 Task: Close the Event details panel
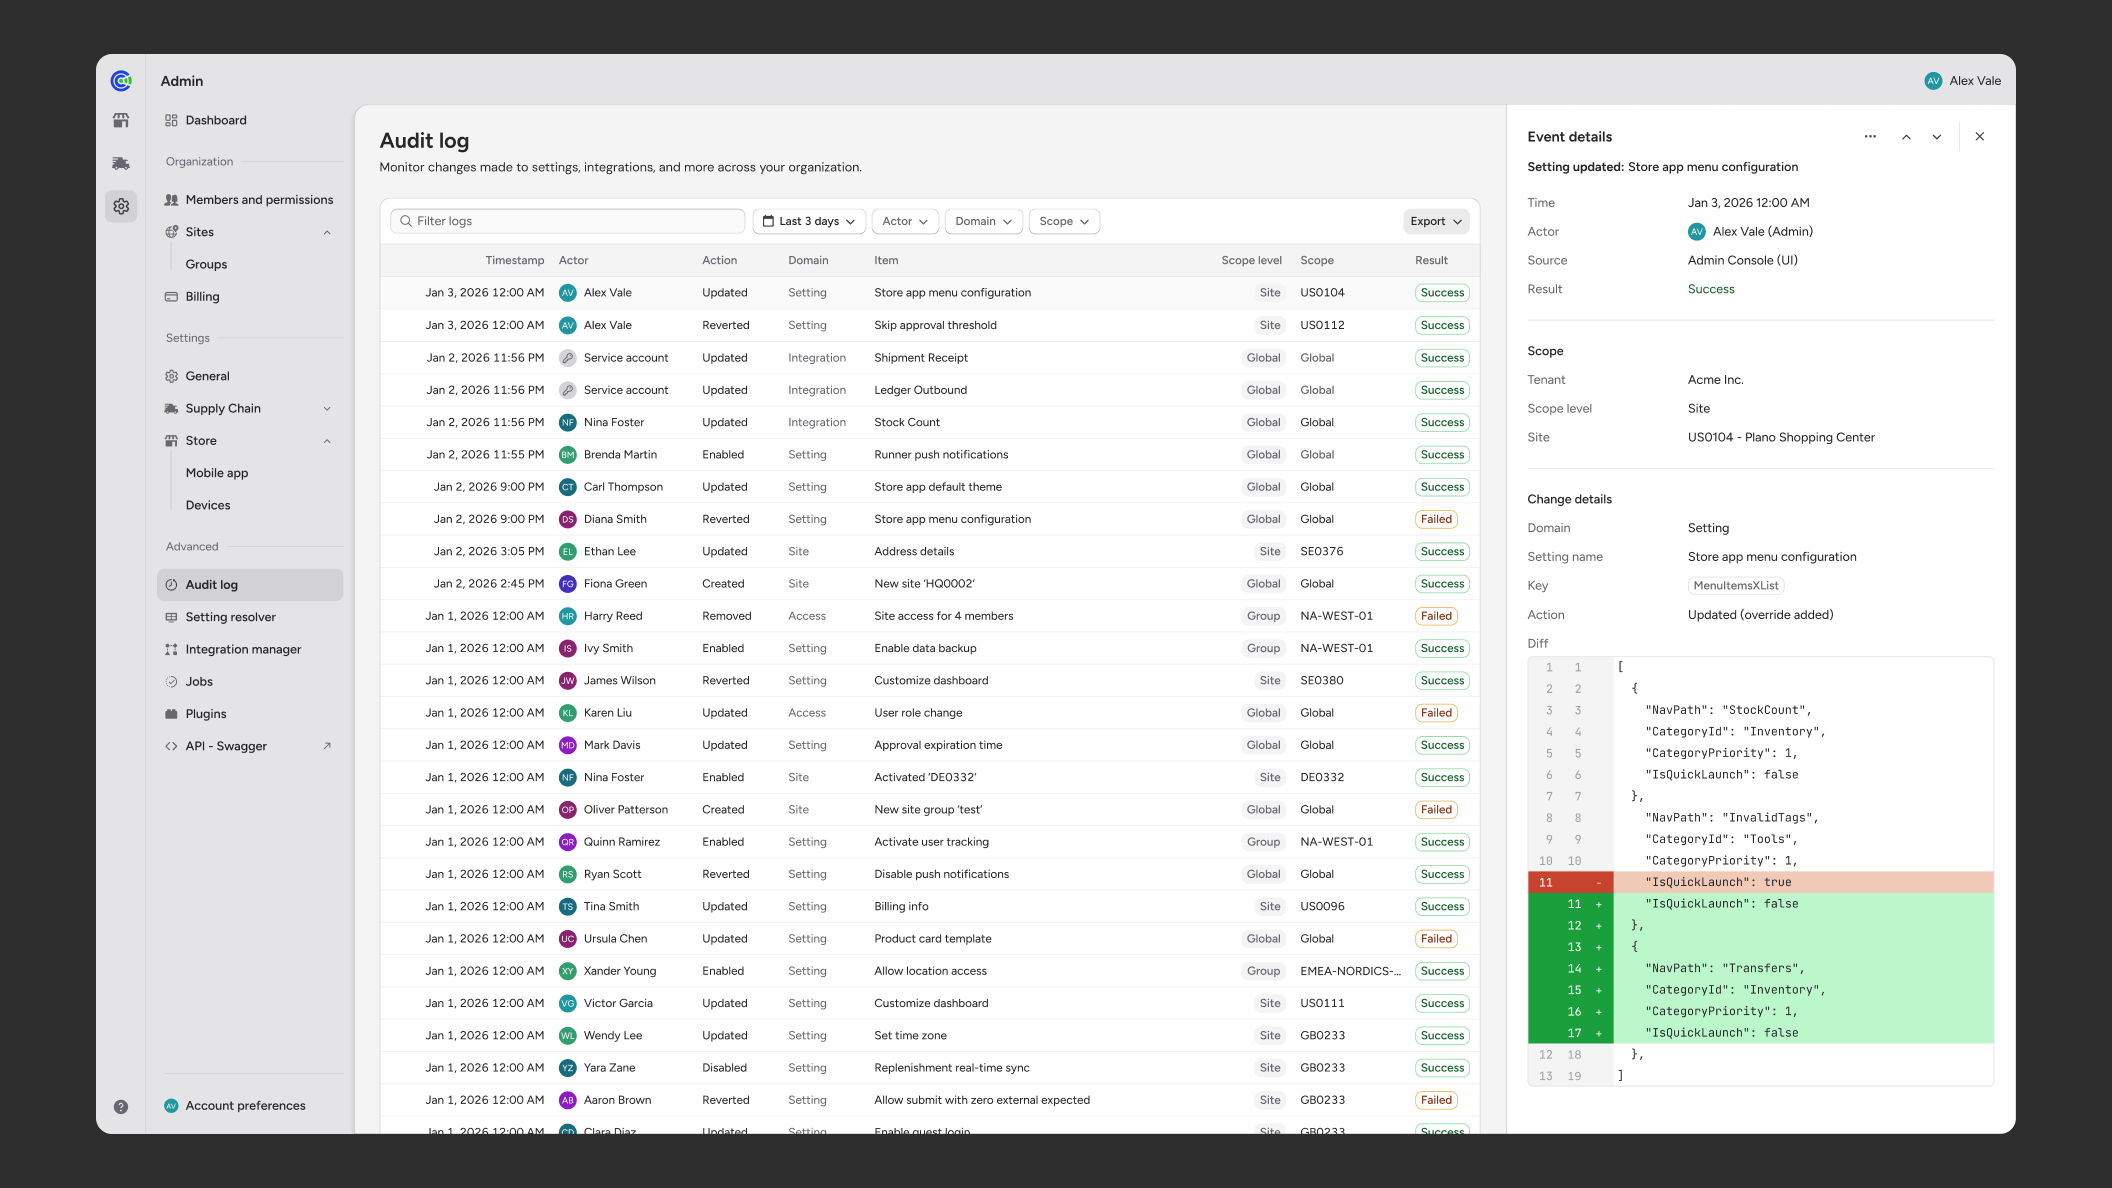point(1980,137)
